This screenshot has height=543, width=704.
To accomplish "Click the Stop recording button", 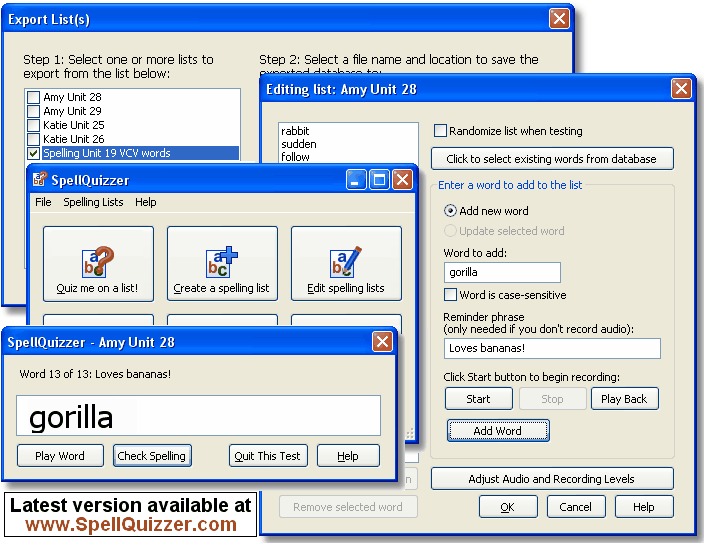I will tap(553, 398).
